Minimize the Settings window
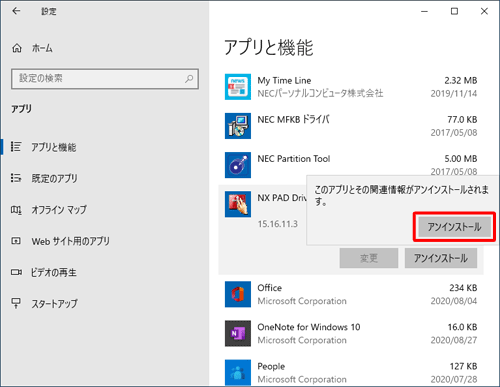Image resolution: width=500 pixels, height=387 pixels. (x=424, y=11)
